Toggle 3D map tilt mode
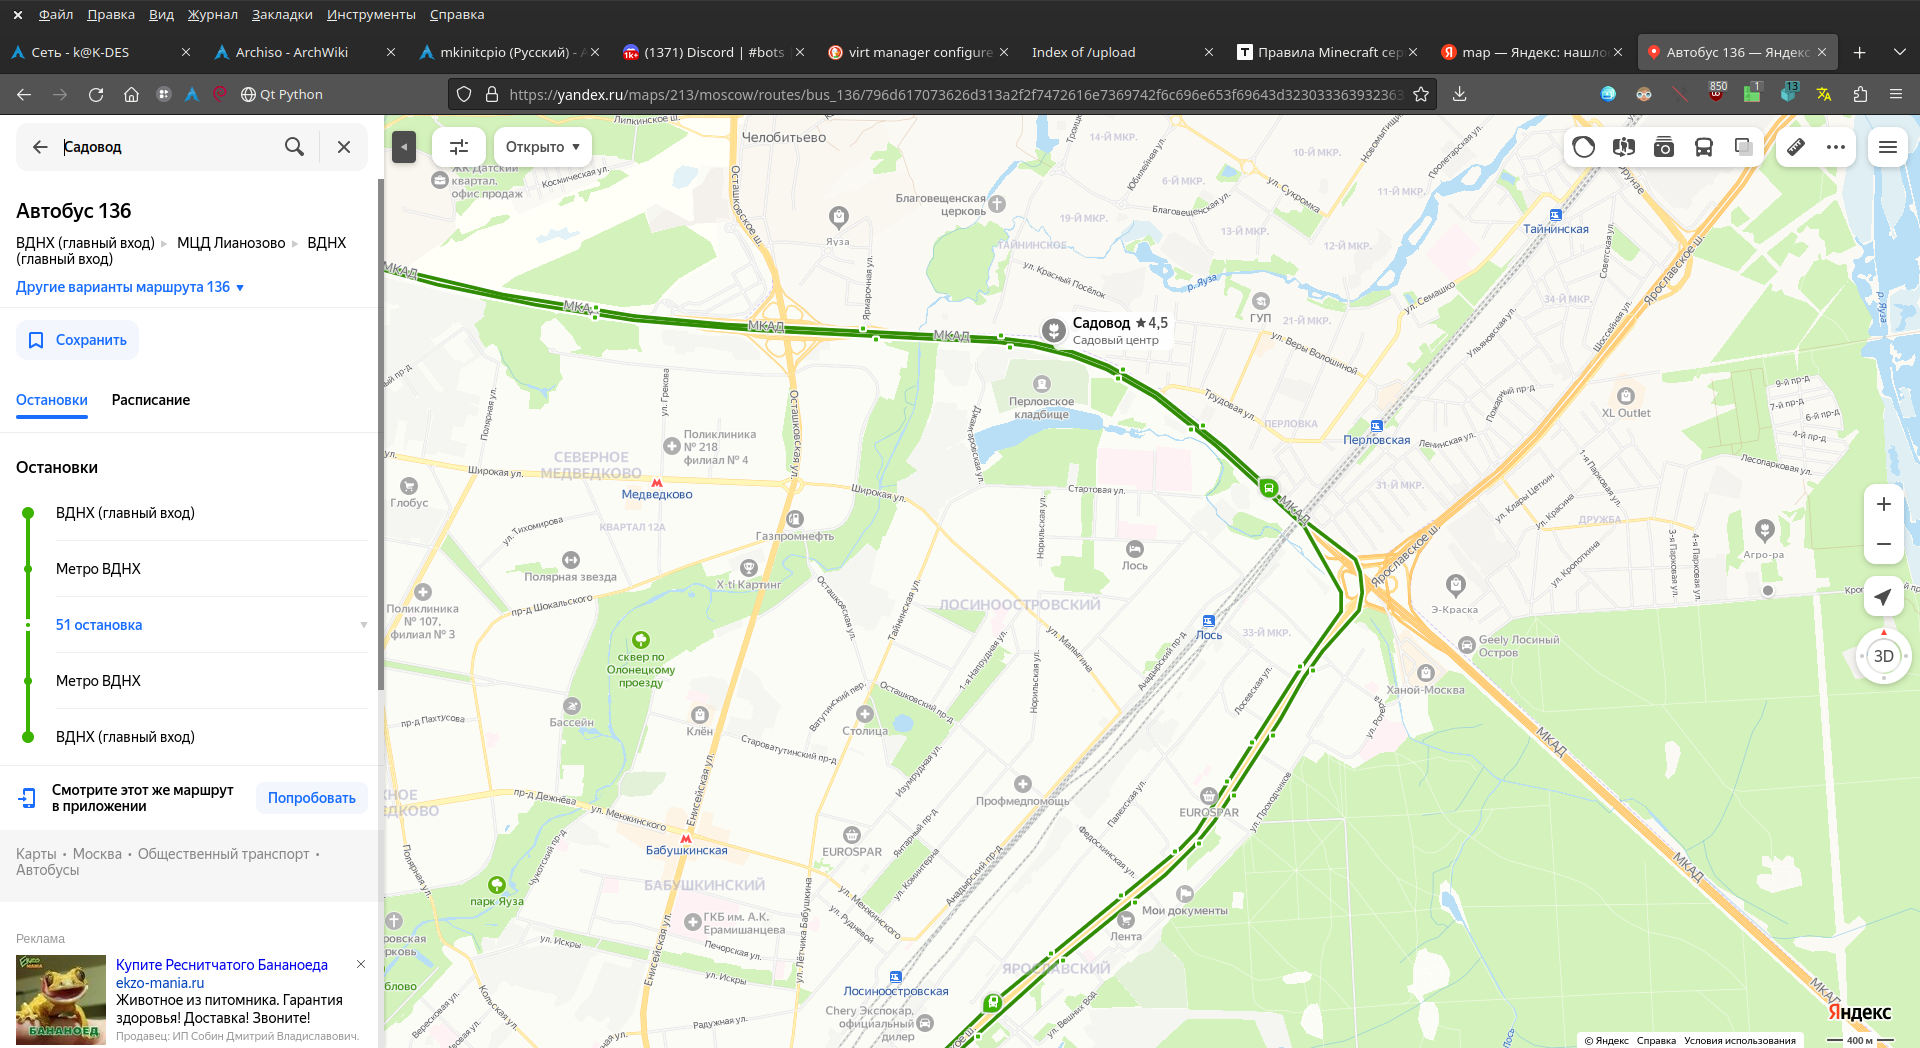Screen dimensions: 1920x1048 point(1883,656)
